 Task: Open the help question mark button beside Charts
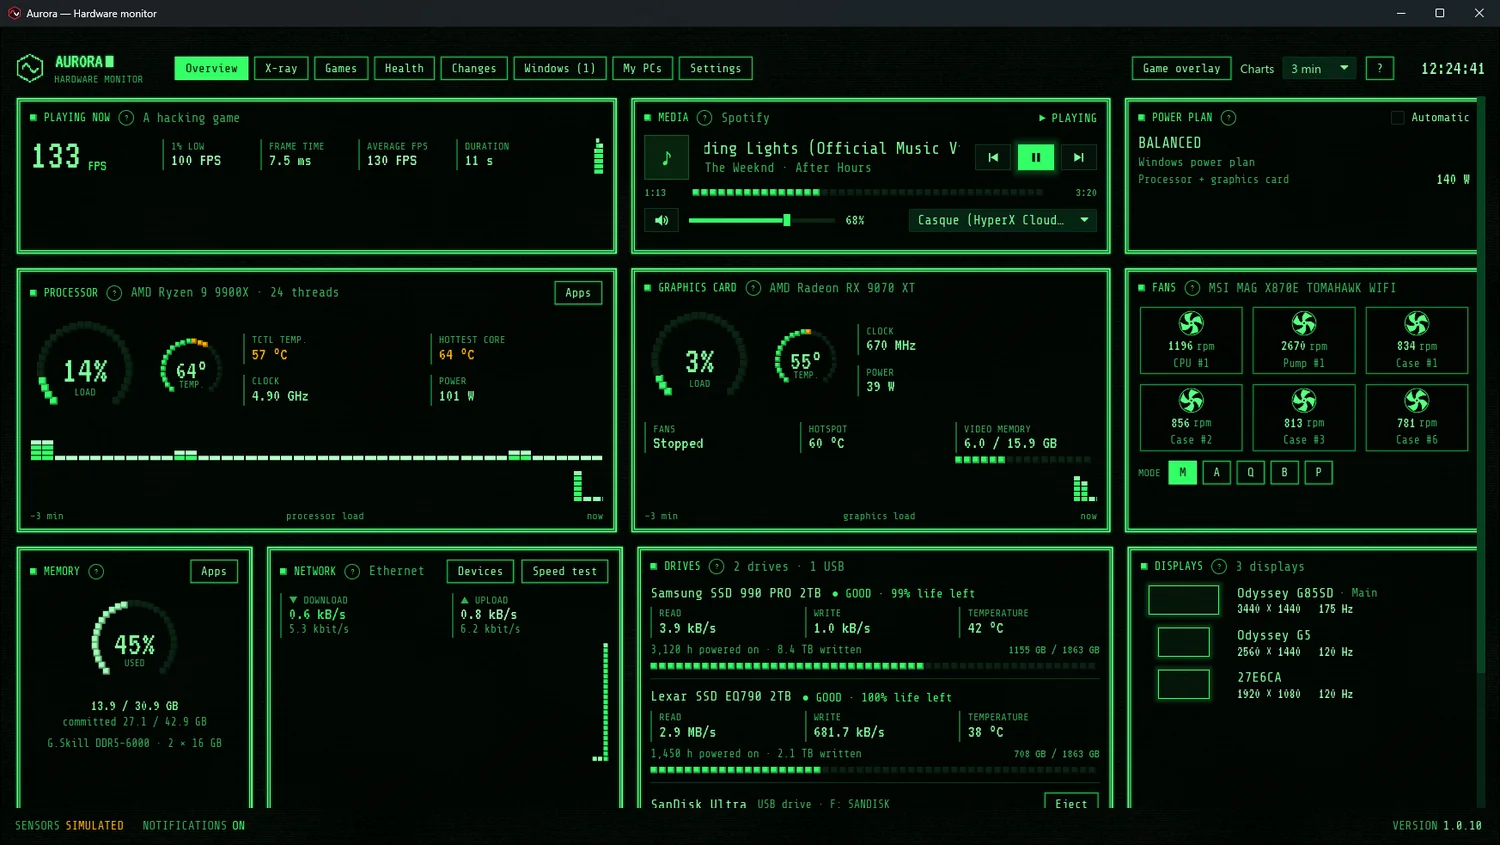pyautogui.click(x=1380, y=68)
